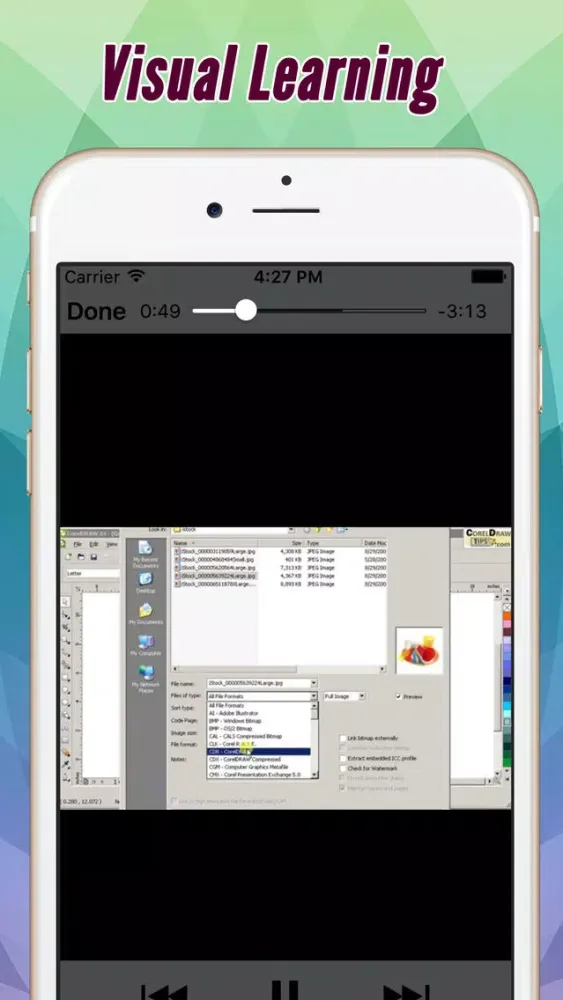Choose AI - Adobe Illustrator format
563x1000 pixels.
pyautogui.click(x=259, y=714)
